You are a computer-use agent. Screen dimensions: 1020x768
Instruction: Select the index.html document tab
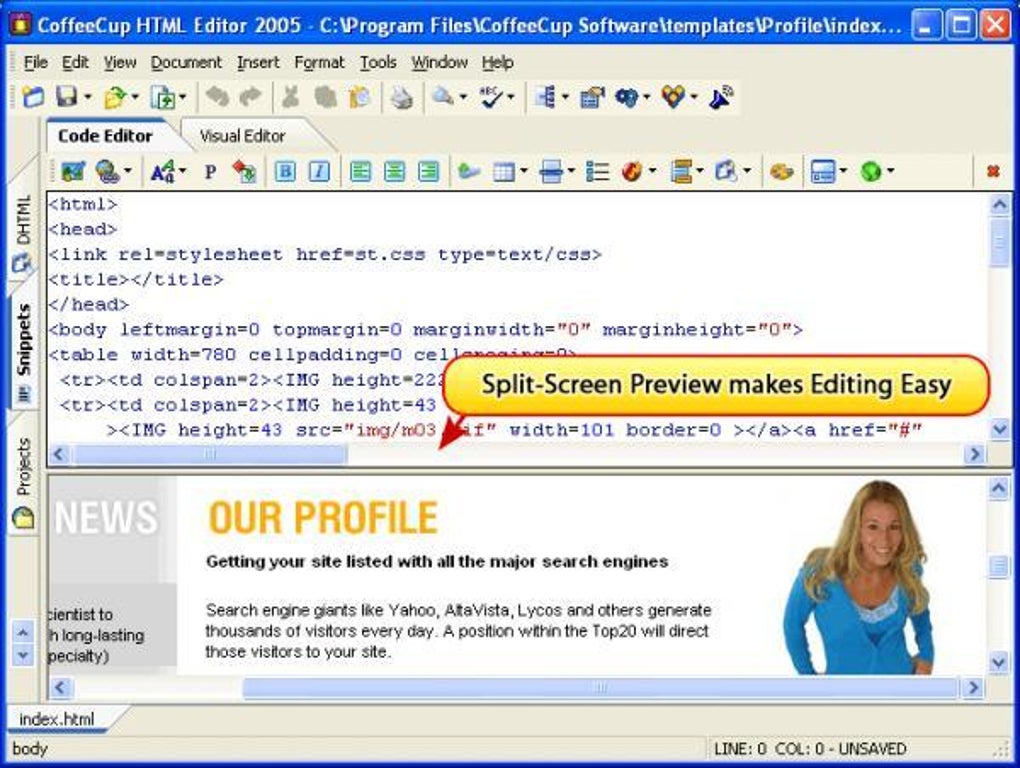click(x=57, y=719)
